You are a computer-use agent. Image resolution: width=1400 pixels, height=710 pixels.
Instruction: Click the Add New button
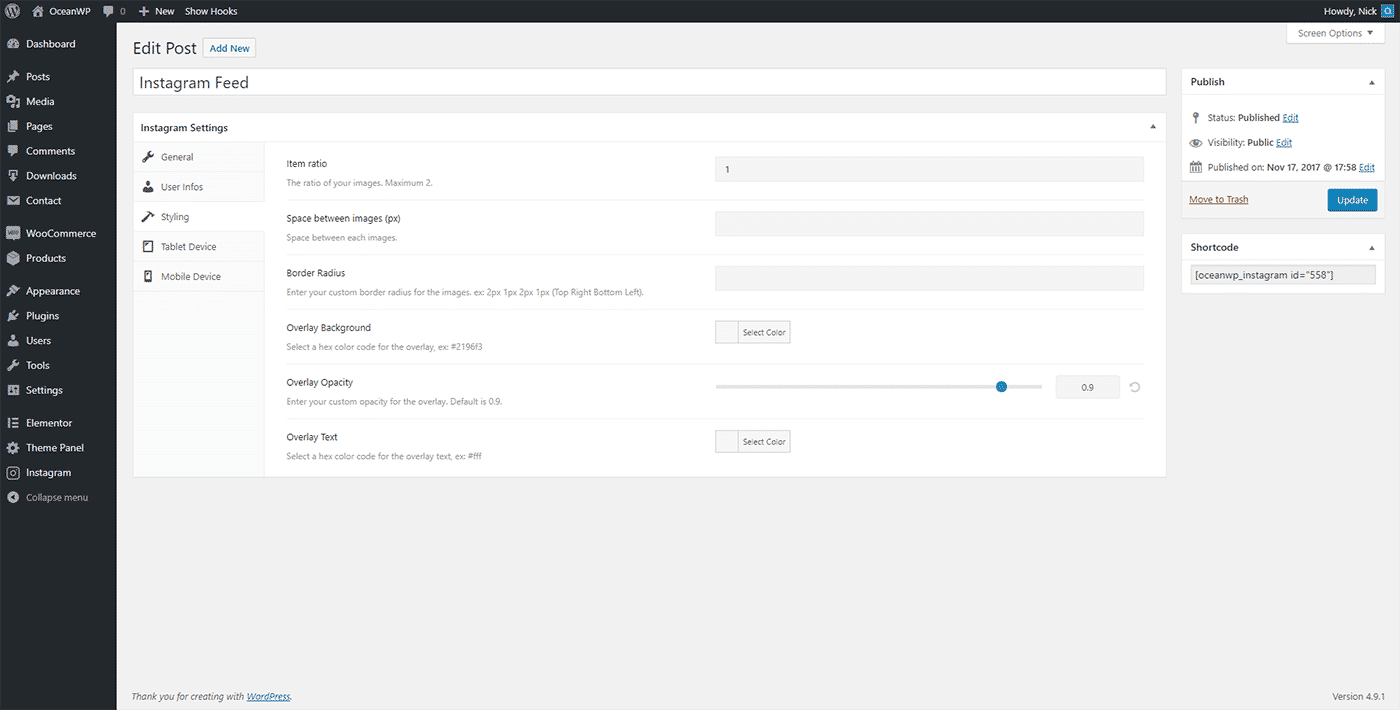pyautogui.click(x=230, y=48)
